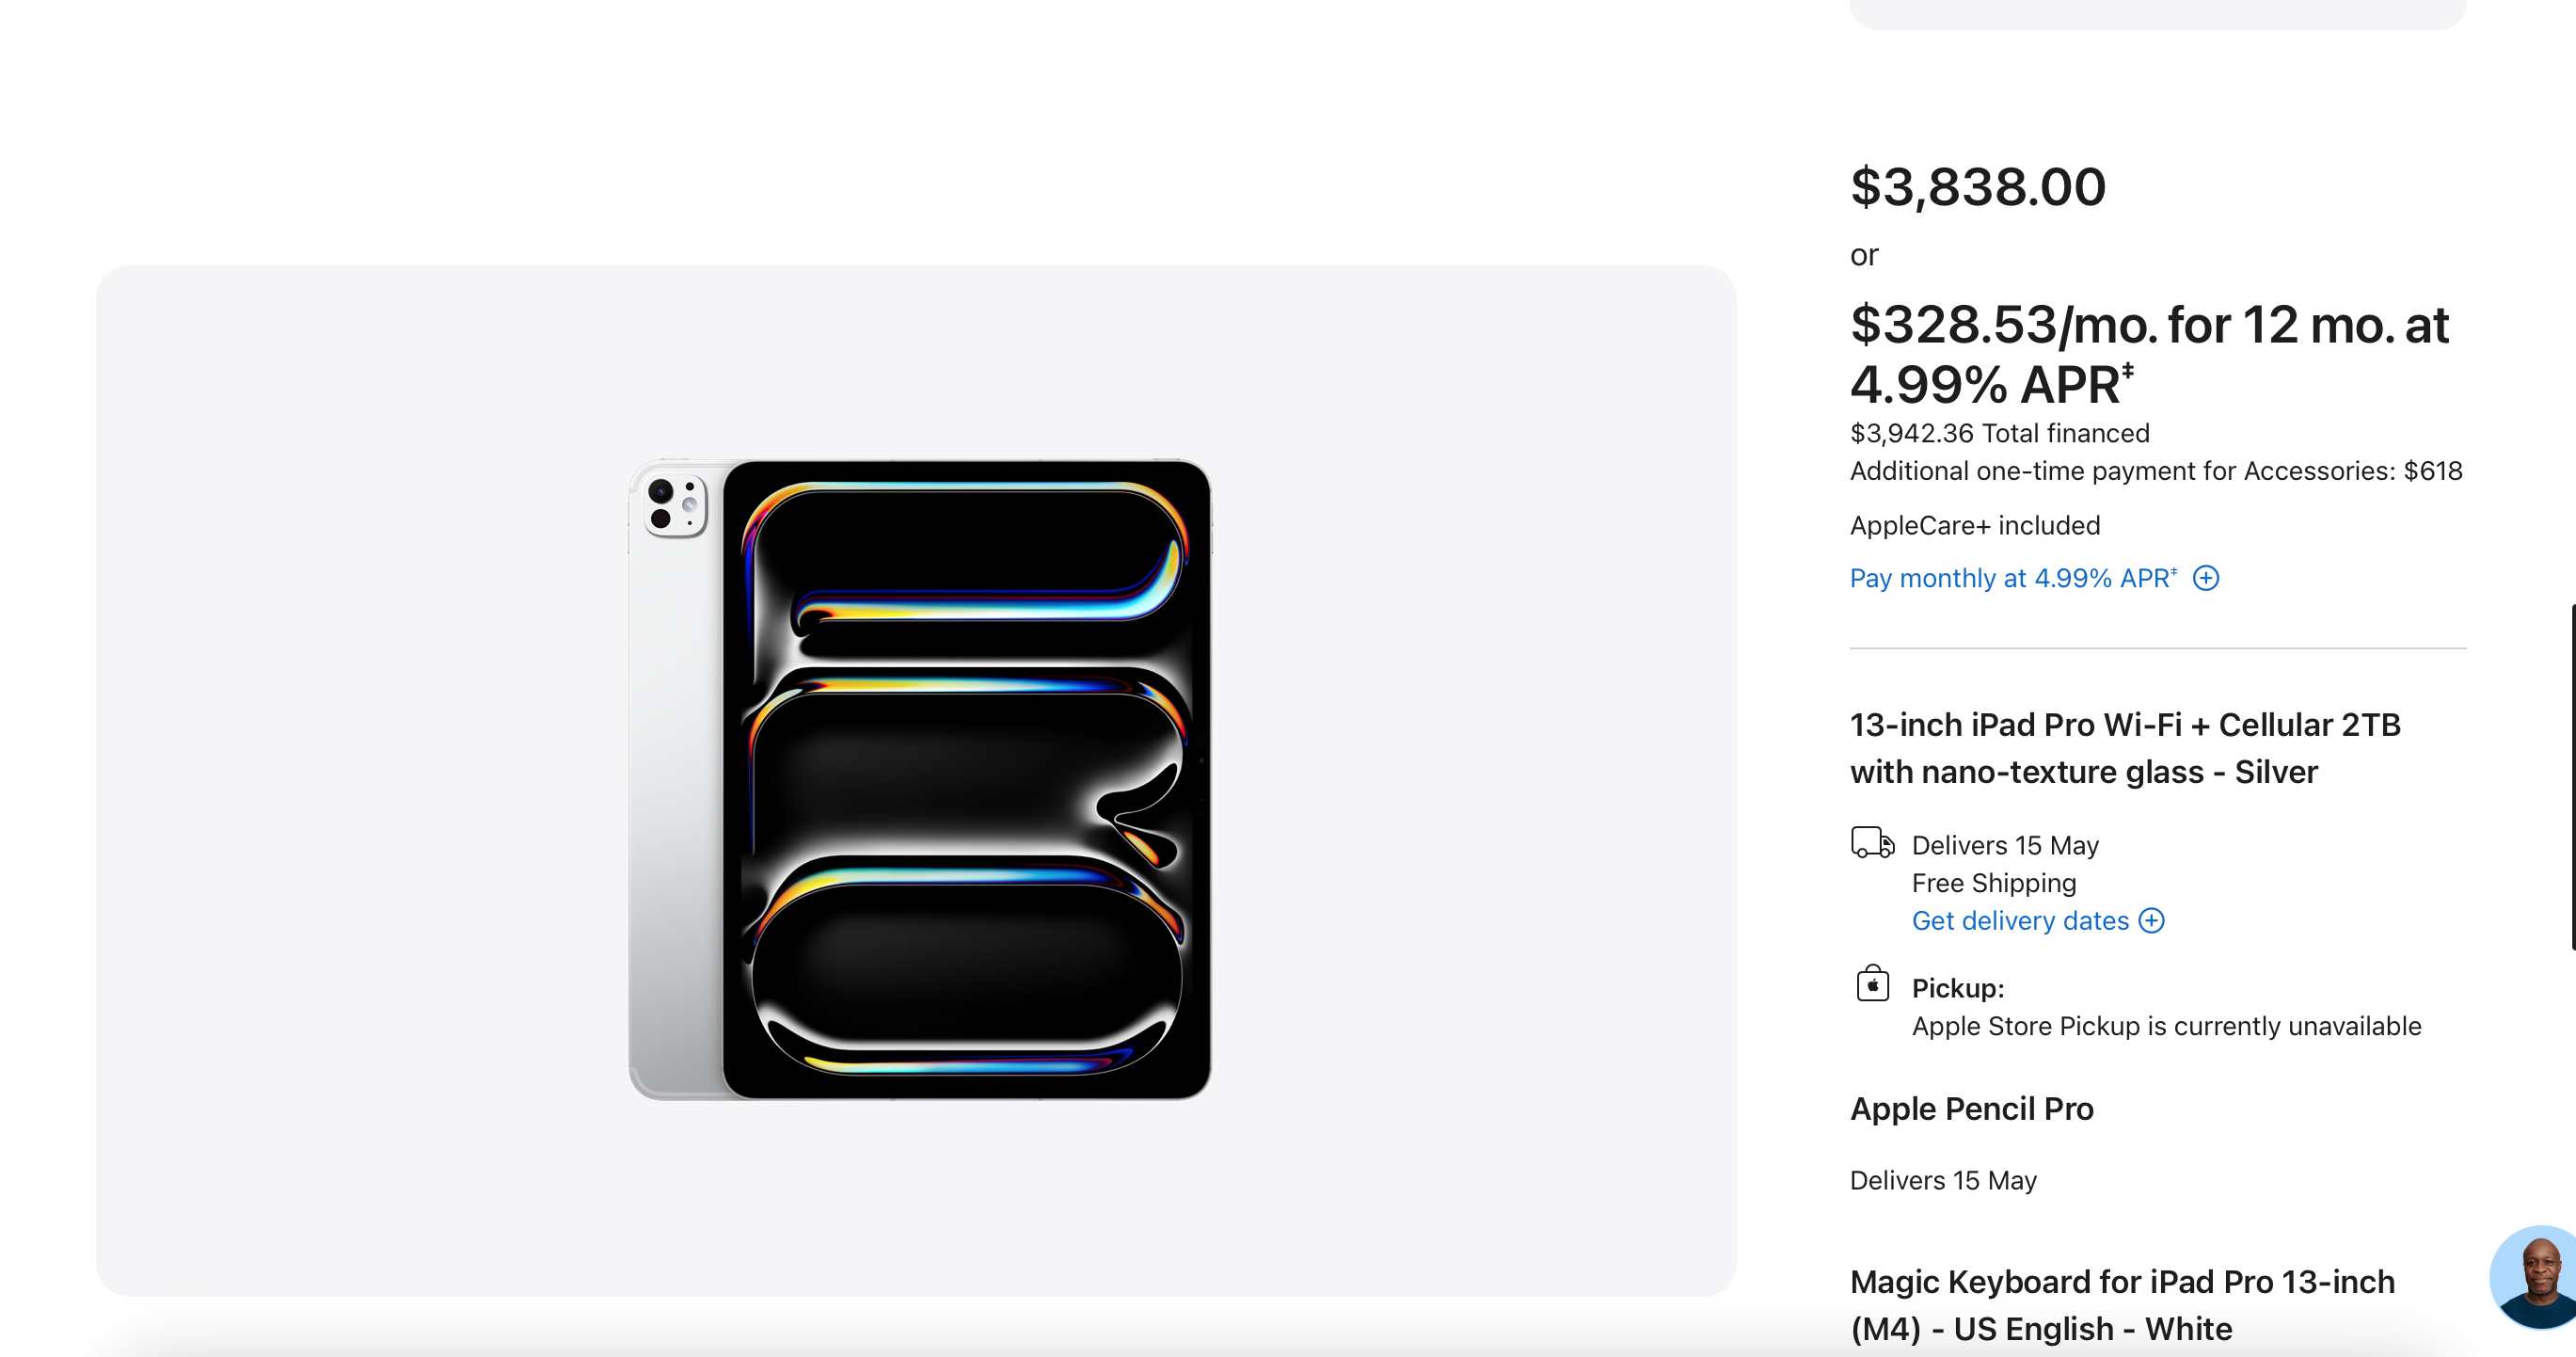Click the AppleCare+ included text
This screenshot has height=1357, width=2576.
click(1974, 525)
